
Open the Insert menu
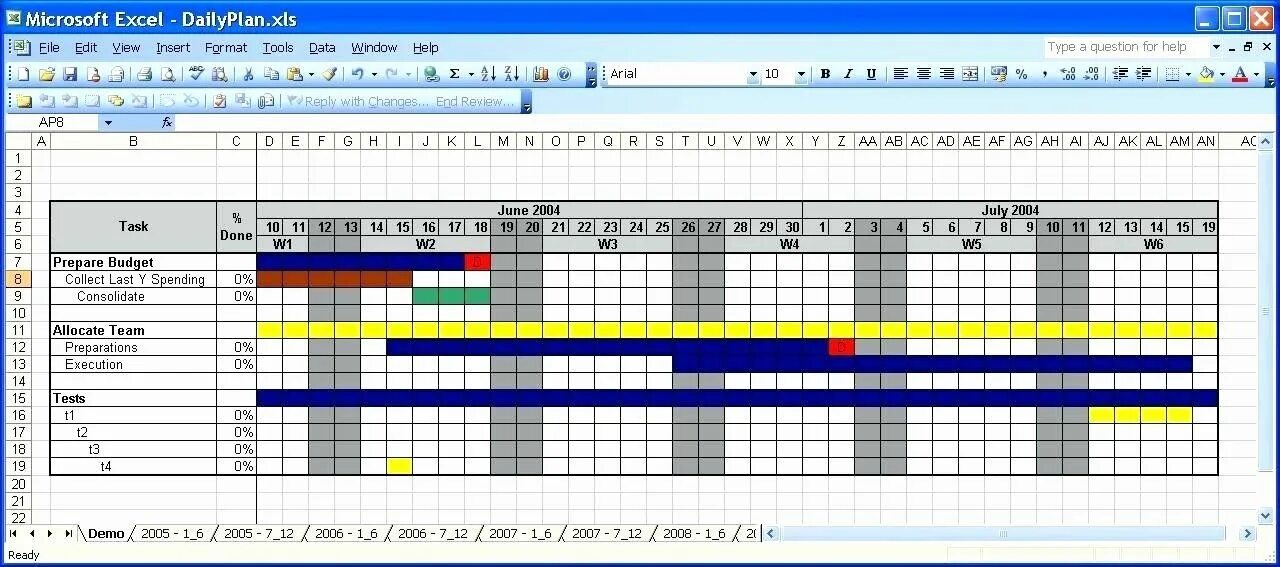pyautogui.click(x=173, y=47)
